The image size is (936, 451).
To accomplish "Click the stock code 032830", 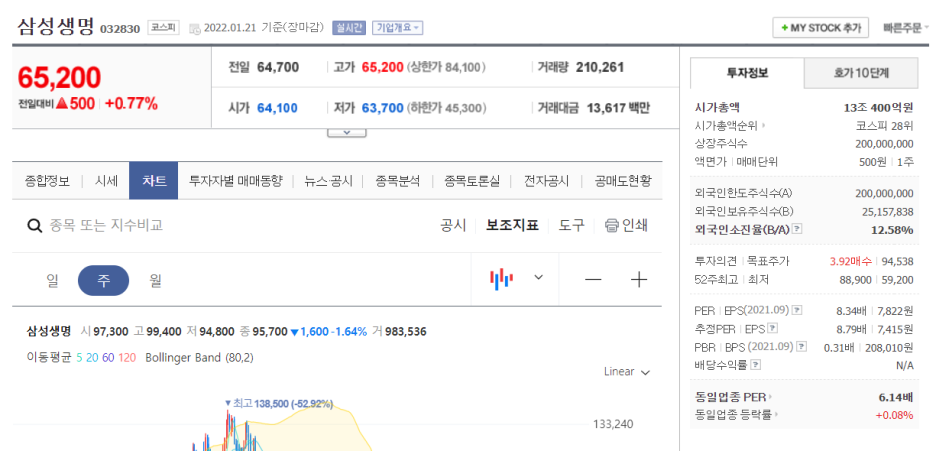I will pyautogui.click(x=120, y=29).
